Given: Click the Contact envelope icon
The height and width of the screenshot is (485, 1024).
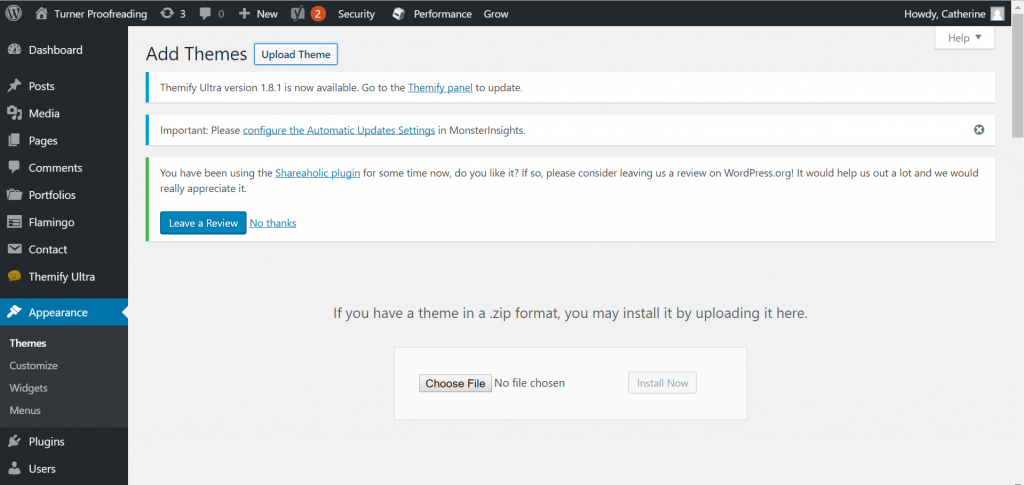Looking at the screenshot, I should [14, 249].
